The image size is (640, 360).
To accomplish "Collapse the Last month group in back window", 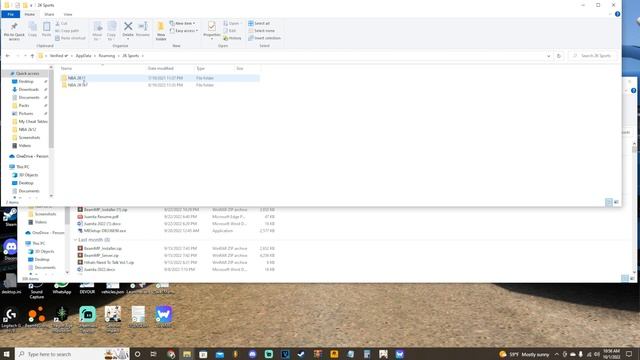I will [76, 240].
